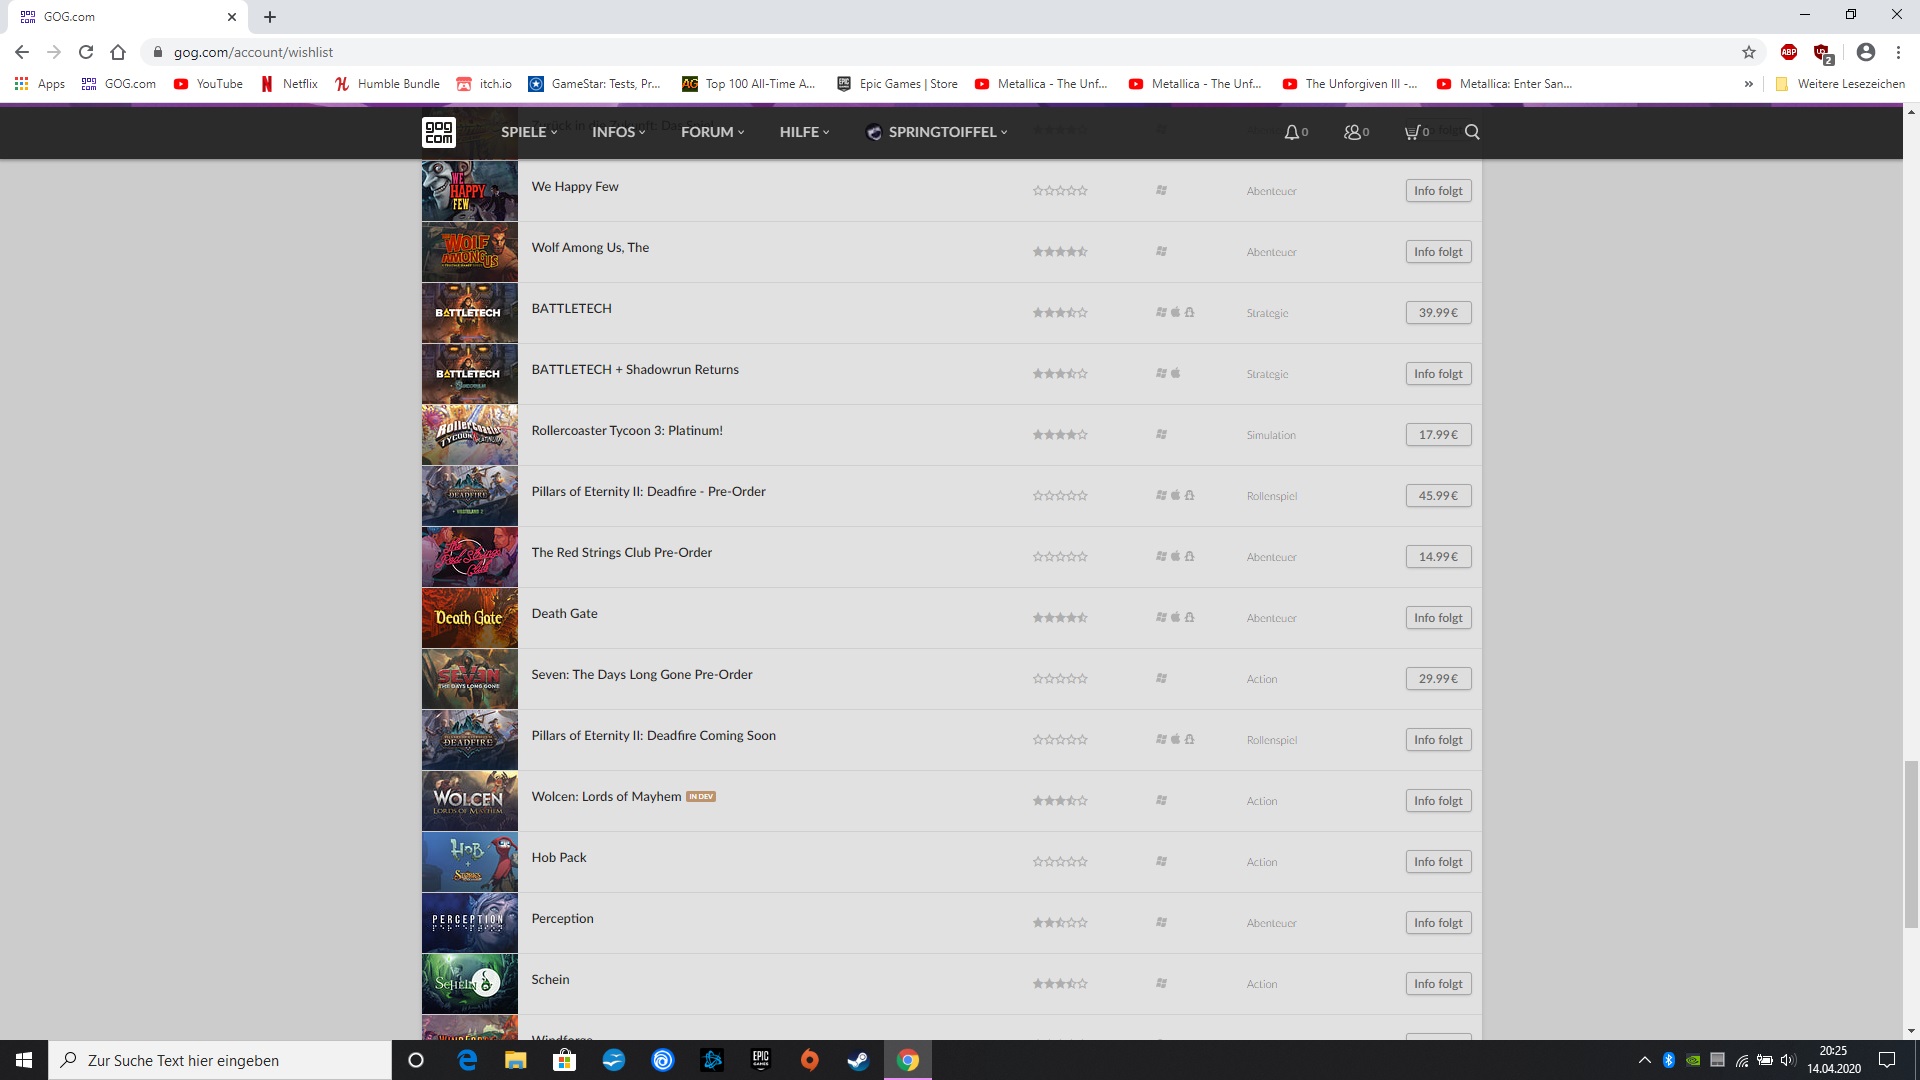Launch Epic Games Launcher from taskbar
This screenshot has height=1080, width=1920.
(x=761, y=1060)
